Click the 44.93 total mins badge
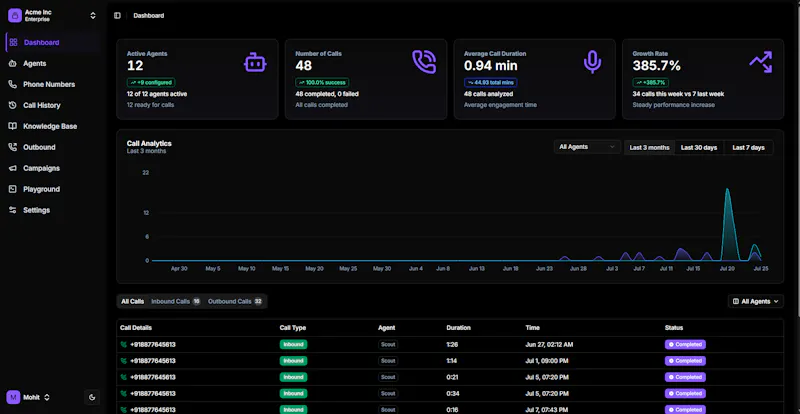The image size is (800, 414). click(490, 82)
